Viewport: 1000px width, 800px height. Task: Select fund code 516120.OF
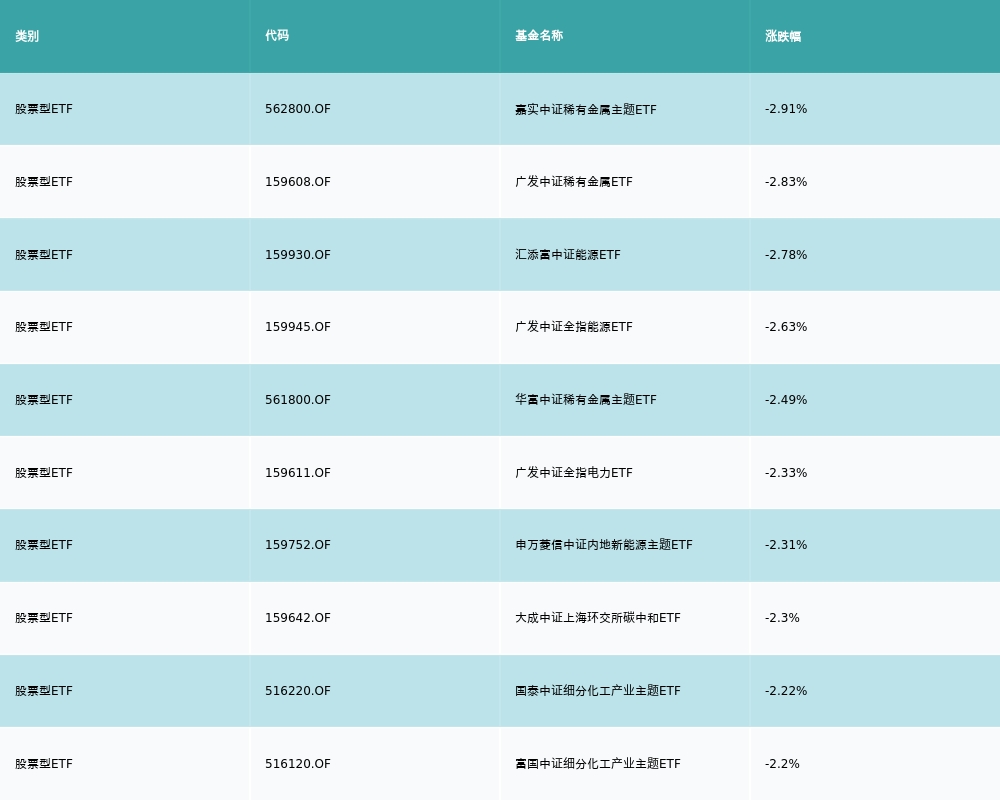click(298, 764)
